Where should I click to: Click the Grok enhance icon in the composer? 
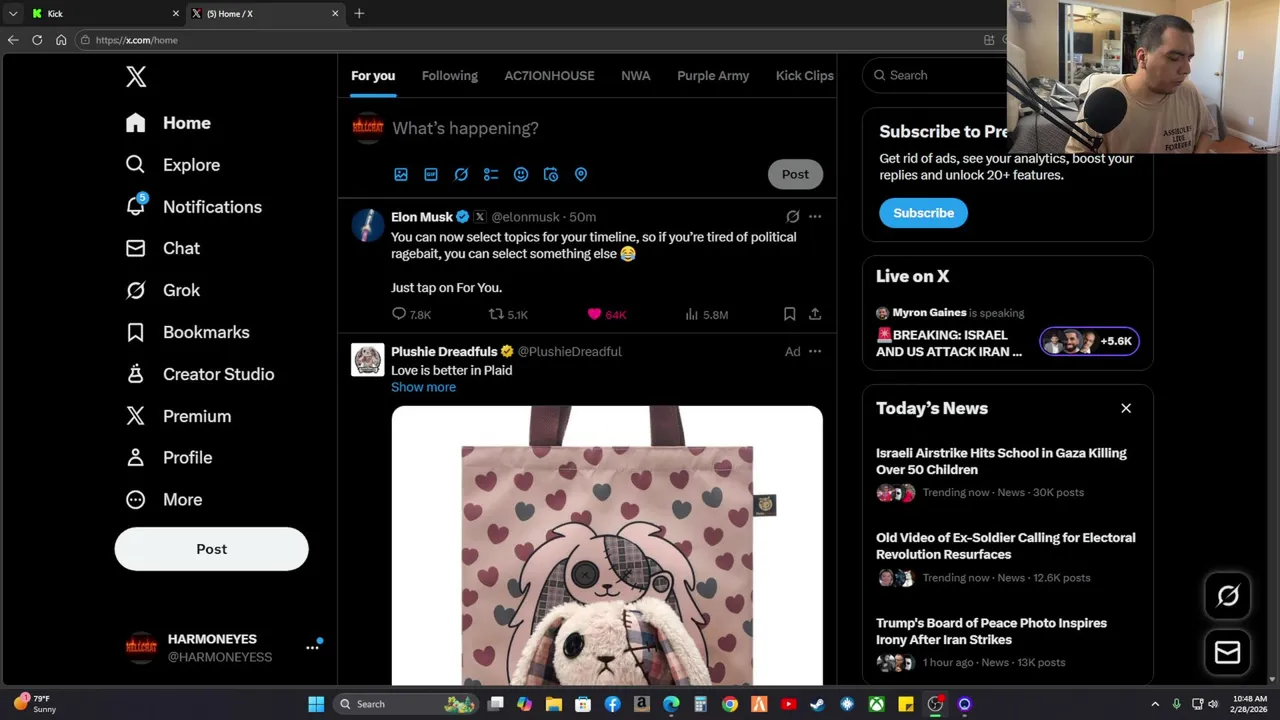coord(461,174)
